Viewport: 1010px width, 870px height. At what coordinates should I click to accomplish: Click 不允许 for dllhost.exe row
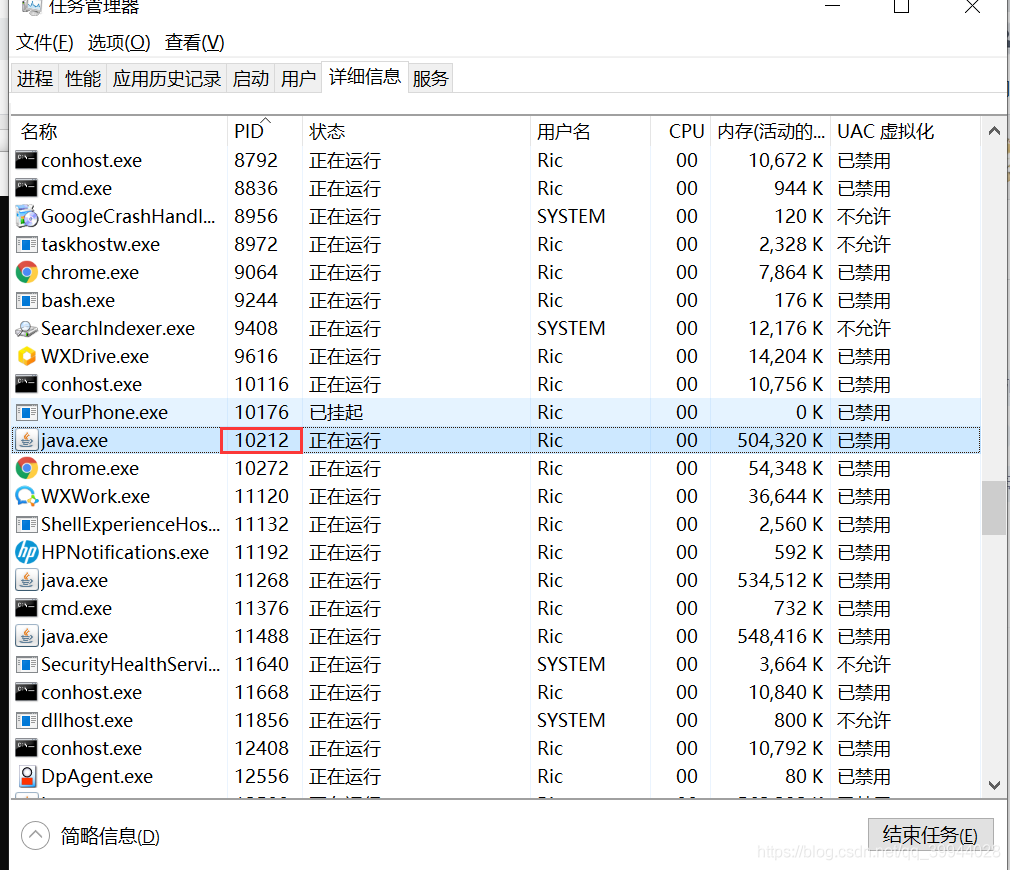863,721
